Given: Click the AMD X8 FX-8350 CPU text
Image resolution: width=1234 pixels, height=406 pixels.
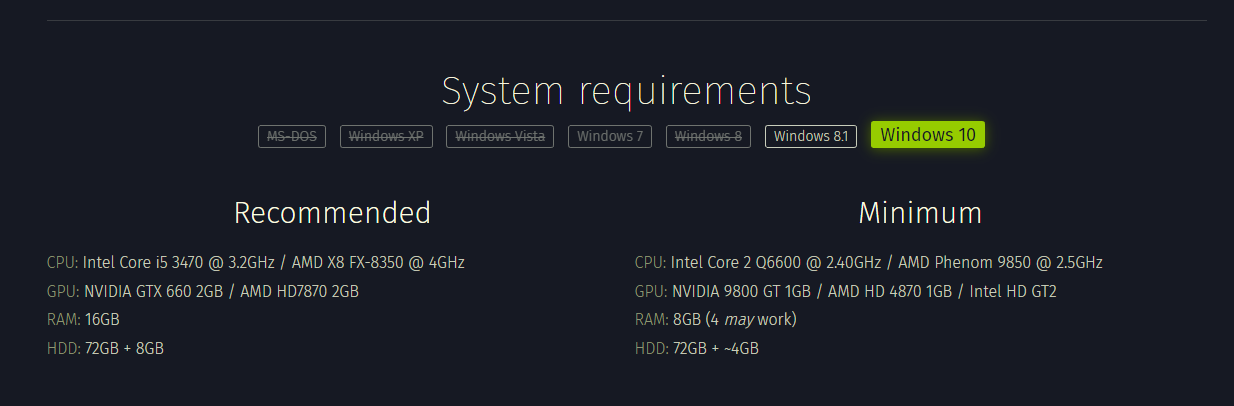Looking at the screenshot, I should 378,263.
